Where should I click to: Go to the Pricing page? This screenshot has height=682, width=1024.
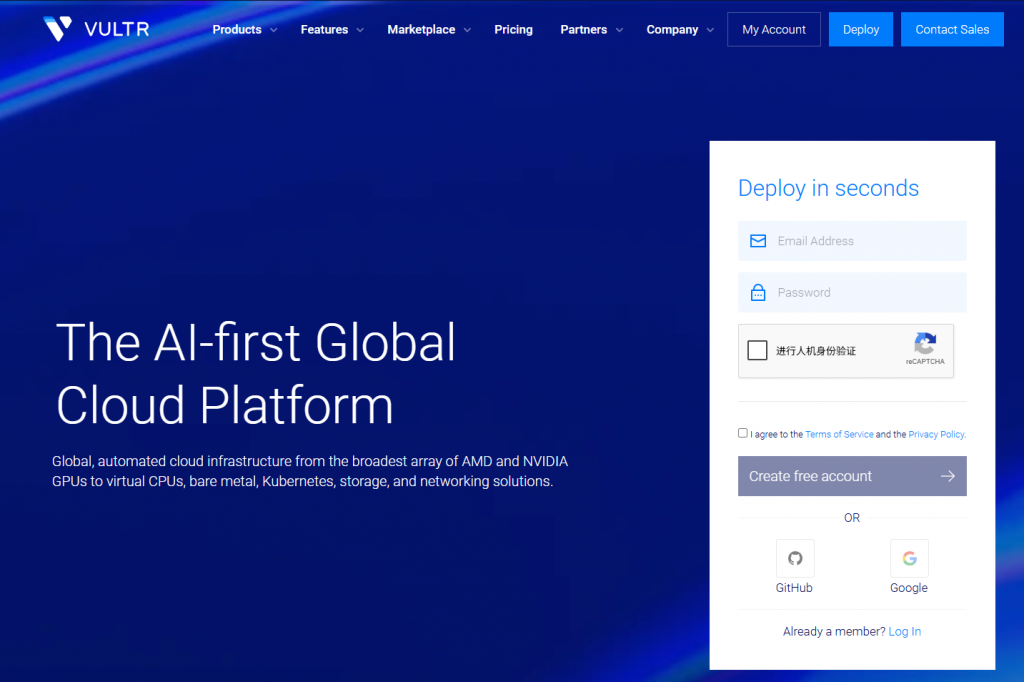(x=513, y=29)
